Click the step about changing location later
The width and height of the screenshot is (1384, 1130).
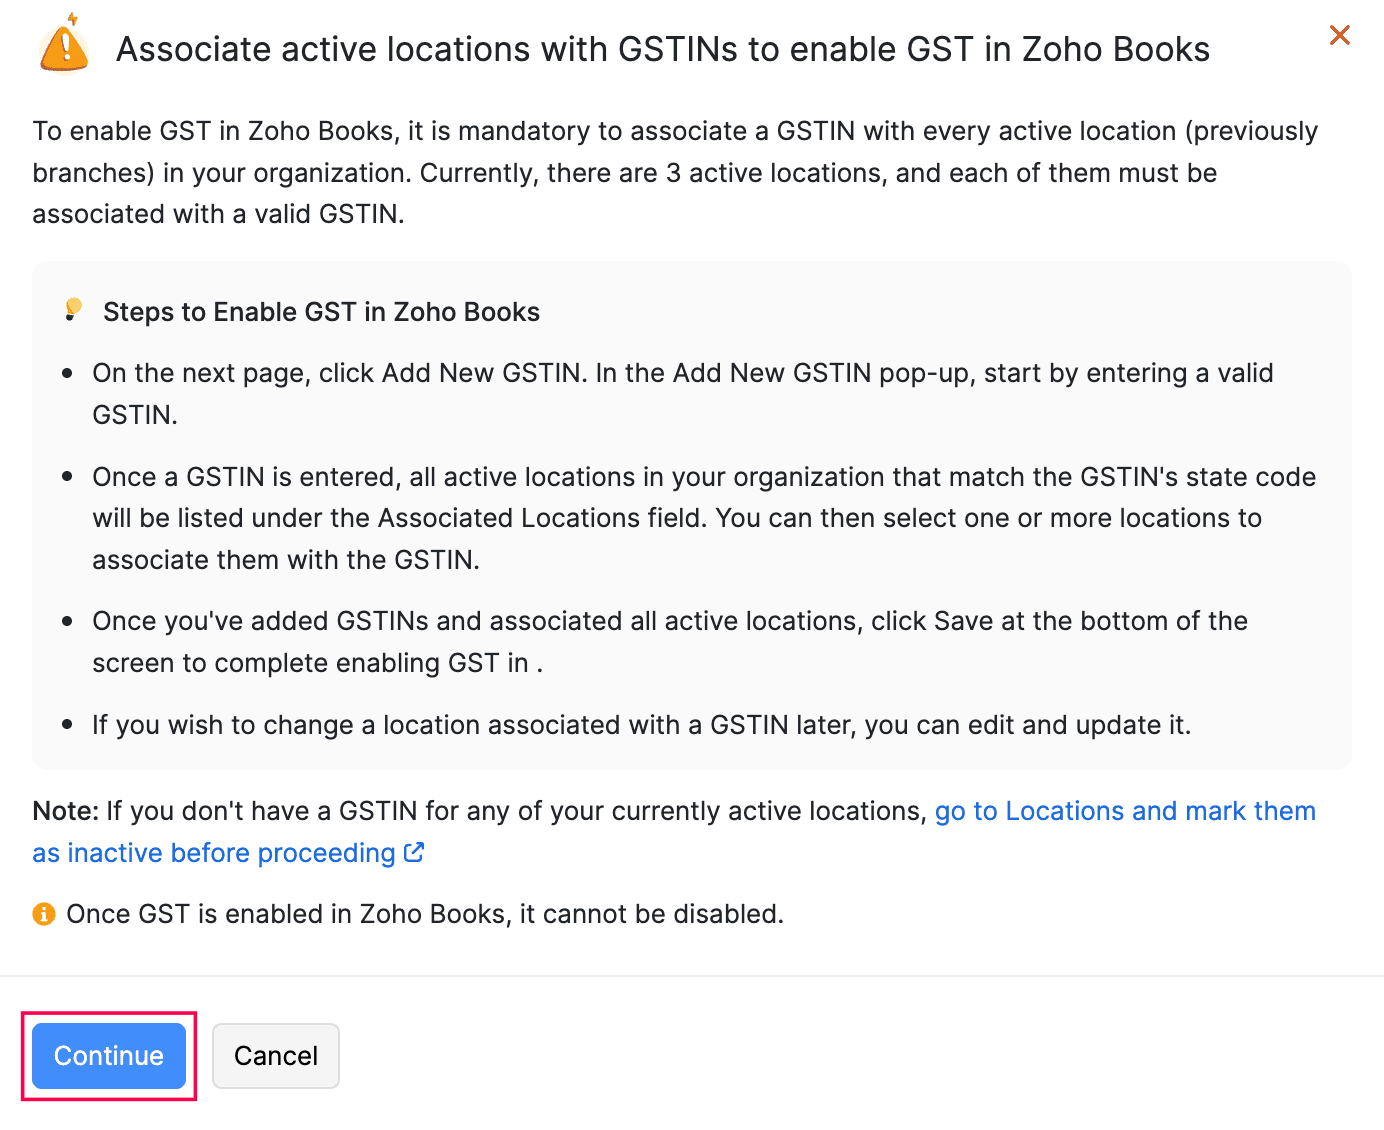(641, 725)
